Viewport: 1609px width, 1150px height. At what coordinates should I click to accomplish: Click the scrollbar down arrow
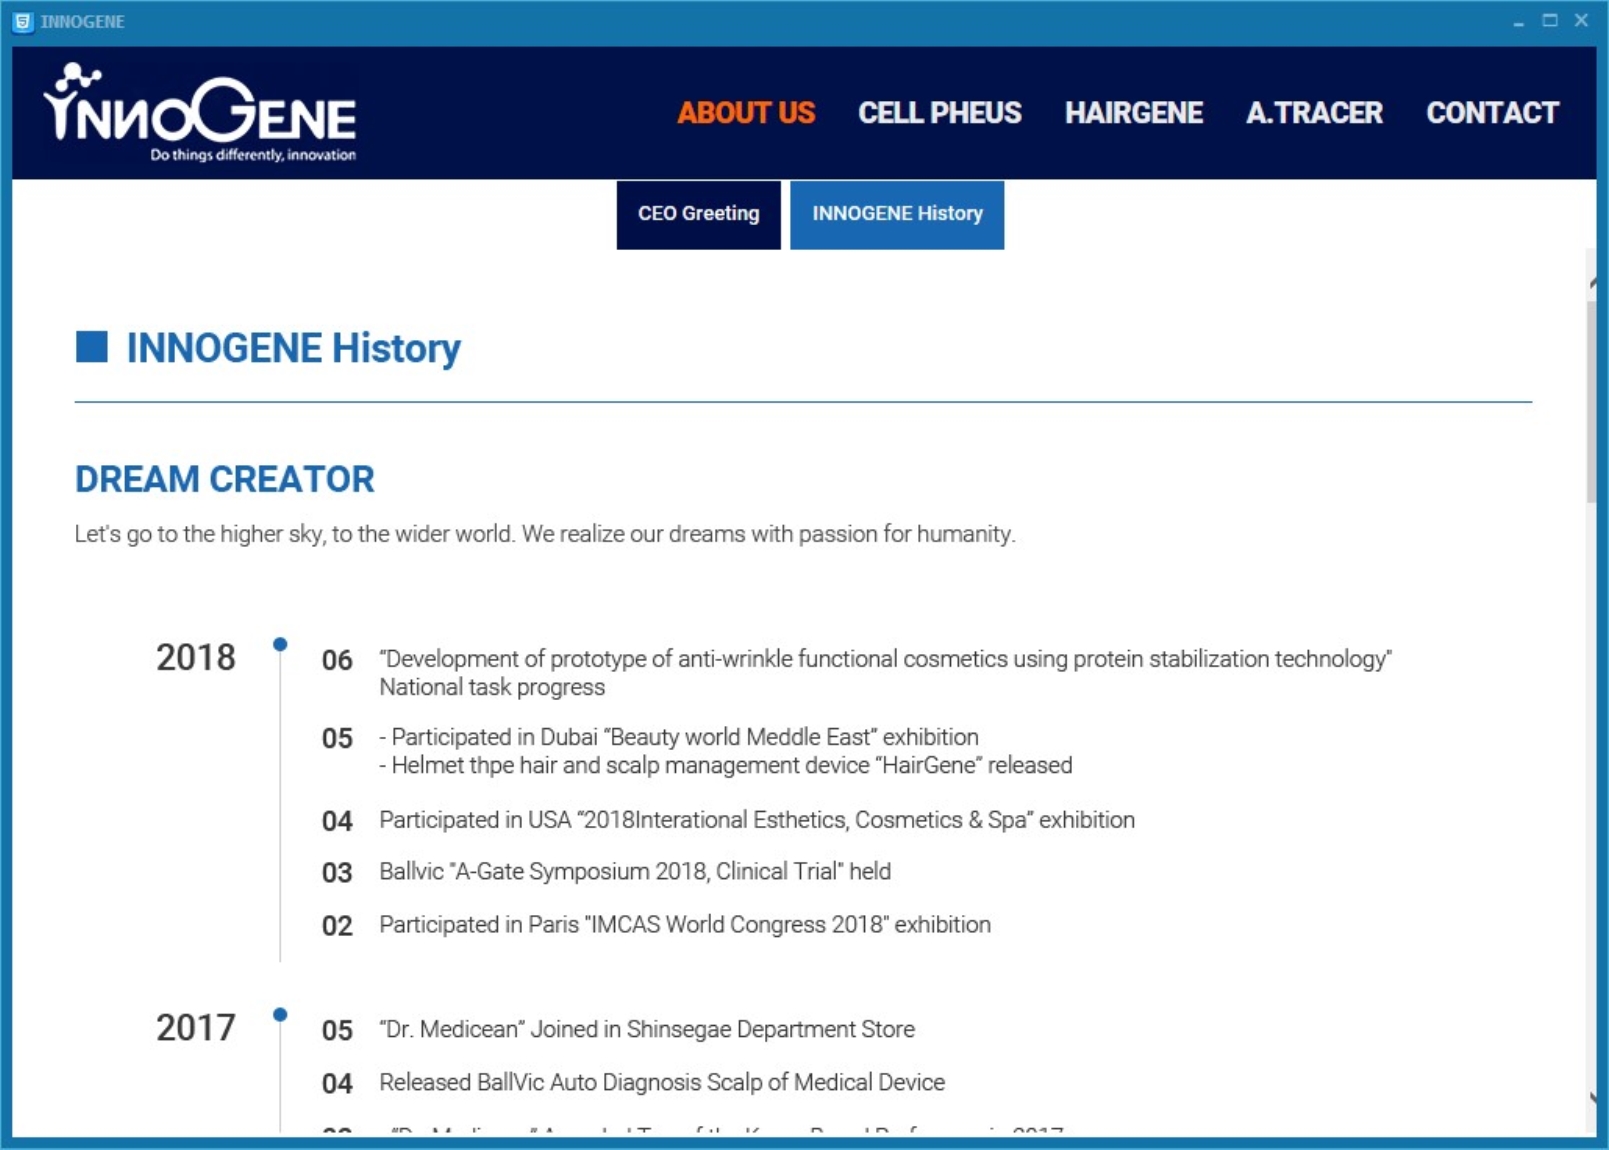tap(1592, 1098)
